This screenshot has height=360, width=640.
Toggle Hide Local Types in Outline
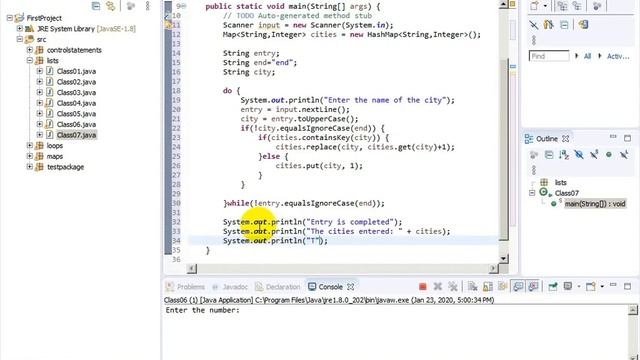point(624,155)
